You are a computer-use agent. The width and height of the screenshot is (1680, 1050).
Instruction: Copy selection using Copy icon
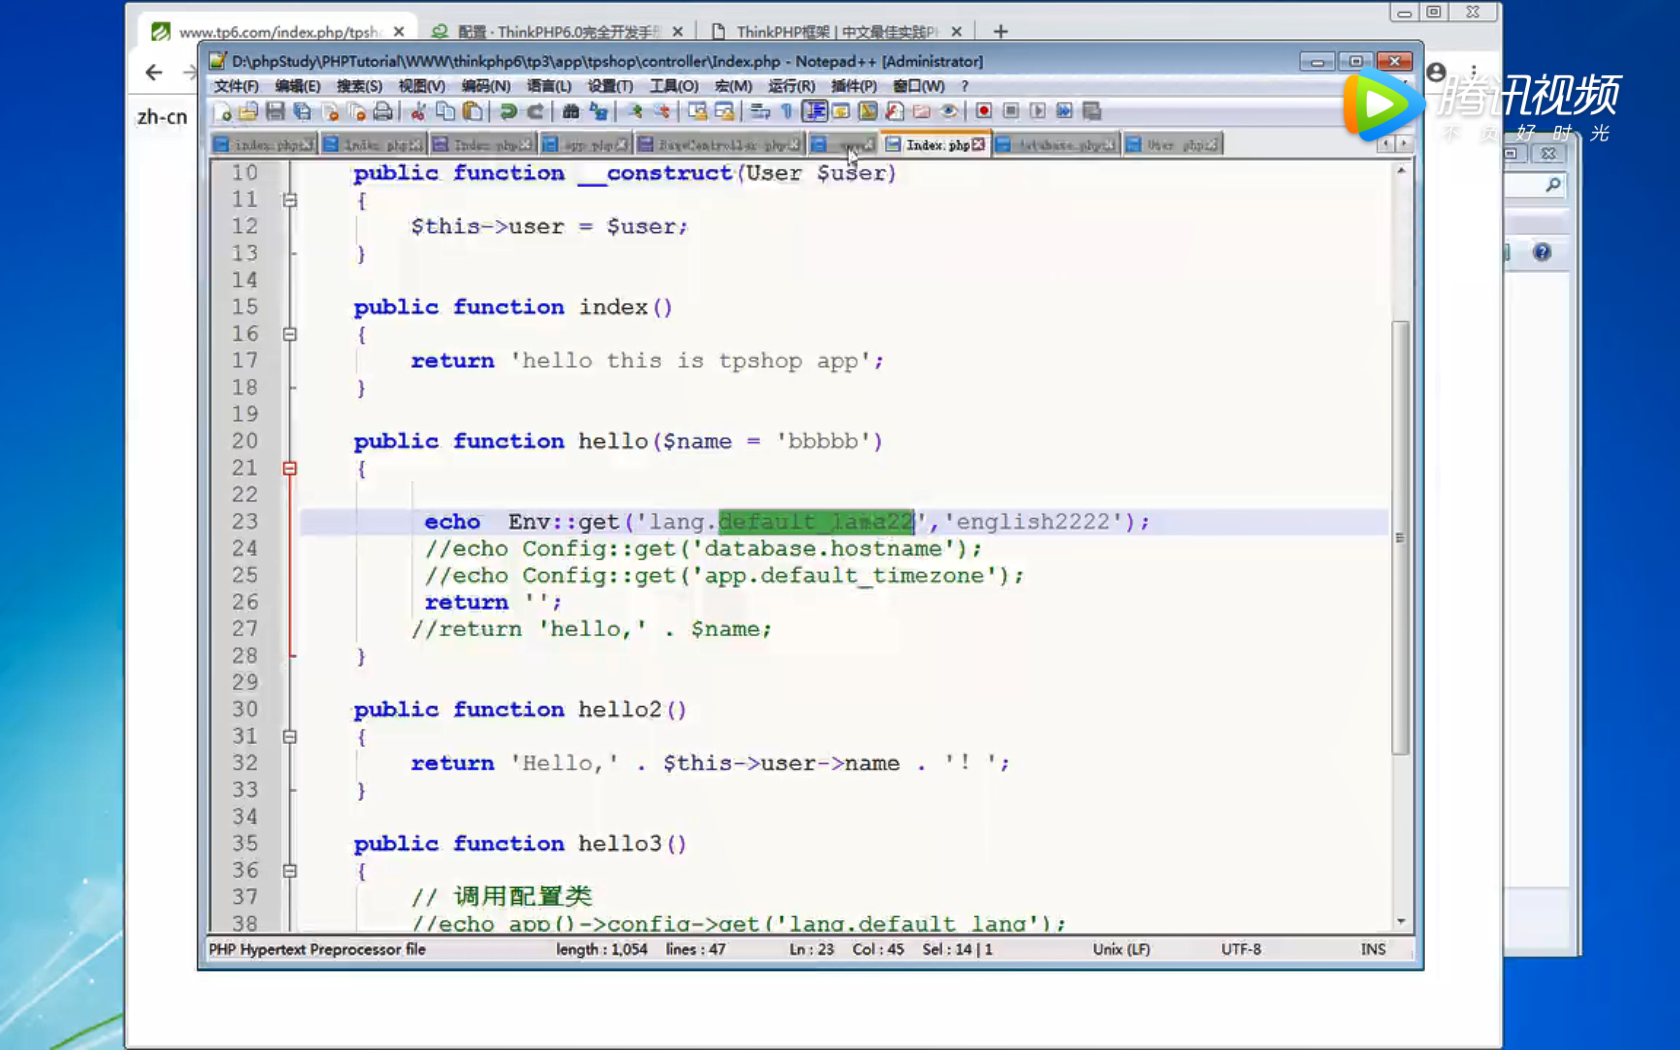[445, 111]
